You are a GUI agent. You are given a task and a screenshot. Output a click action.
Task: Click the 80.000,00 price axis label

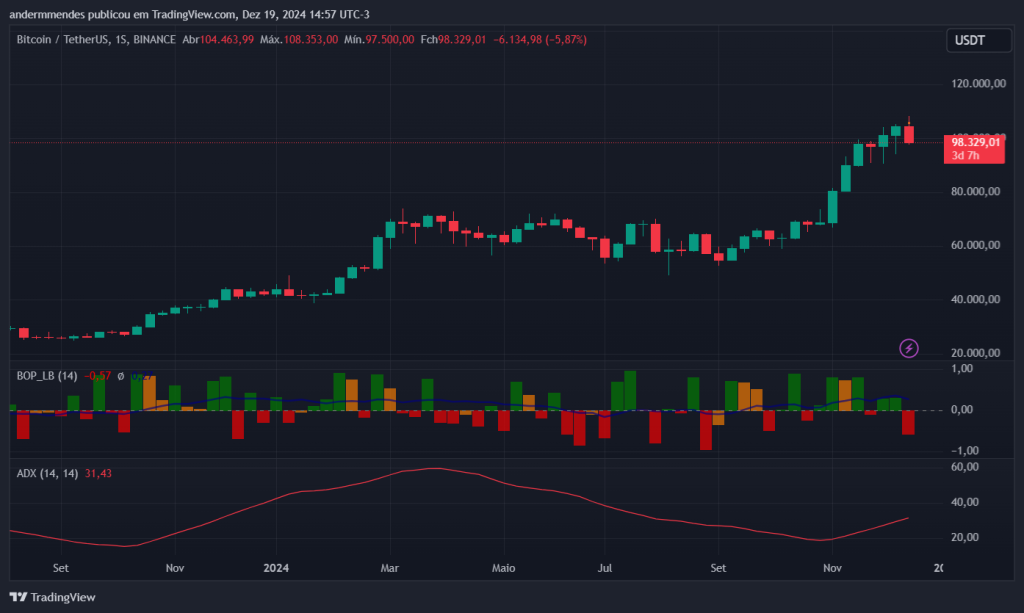pos(976,191)
